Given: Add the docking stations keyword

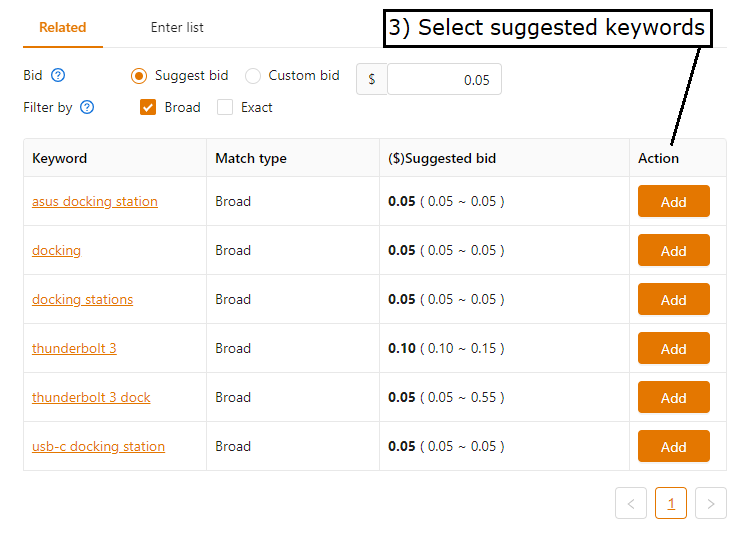Looking at the screenshot, I should [674, 299].
